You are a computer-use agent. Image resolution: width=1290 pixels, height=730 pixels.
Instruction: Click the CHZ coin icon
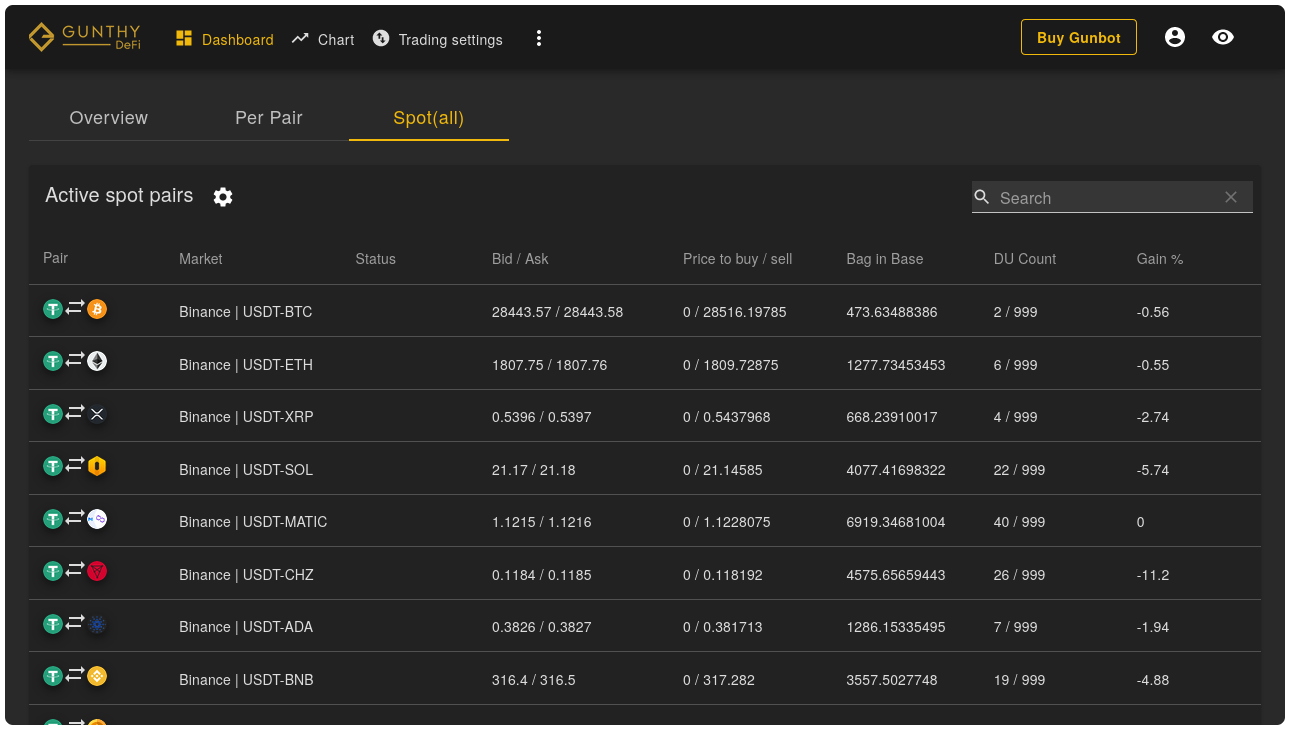coord(97,571)
